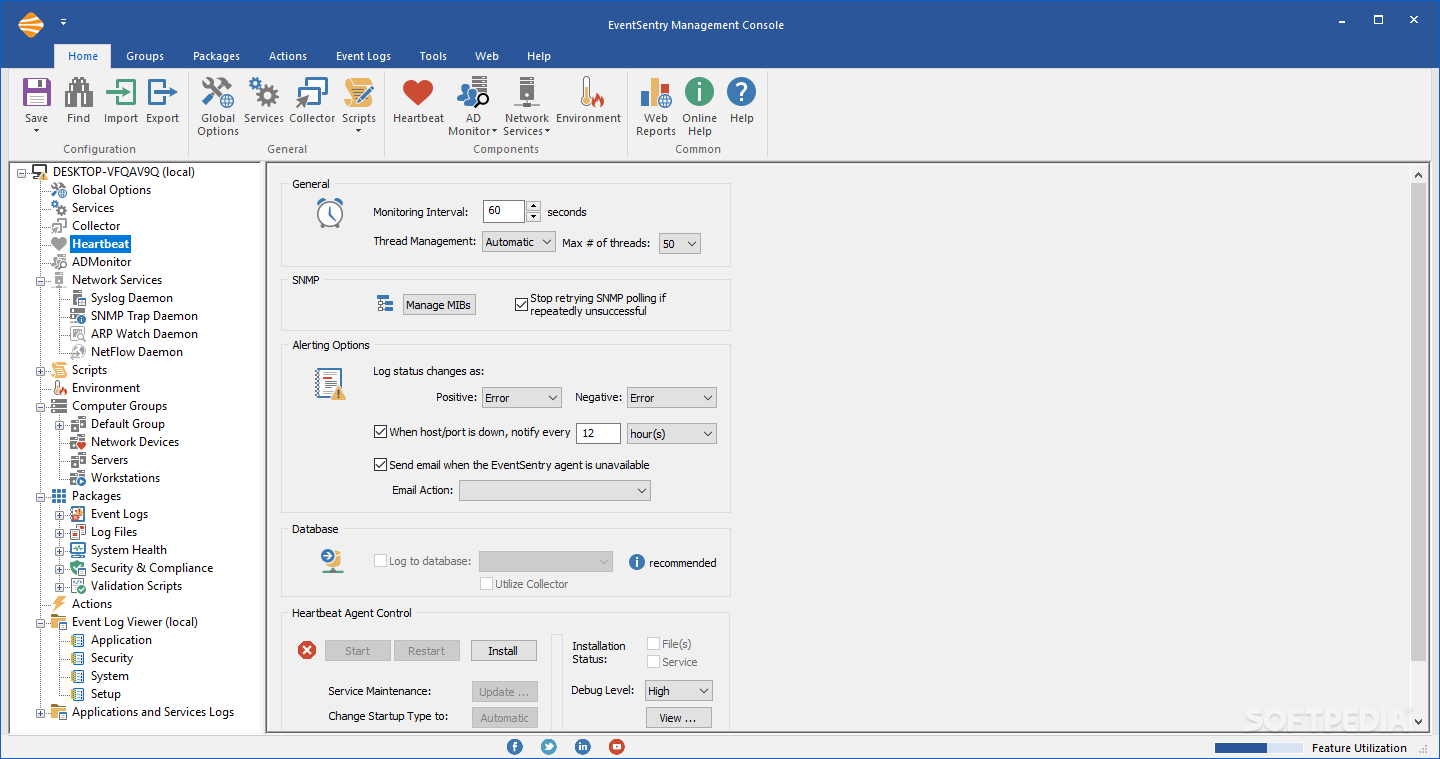
Task: Open the Email Action dropdown
Action: click(x=555, y=490)
